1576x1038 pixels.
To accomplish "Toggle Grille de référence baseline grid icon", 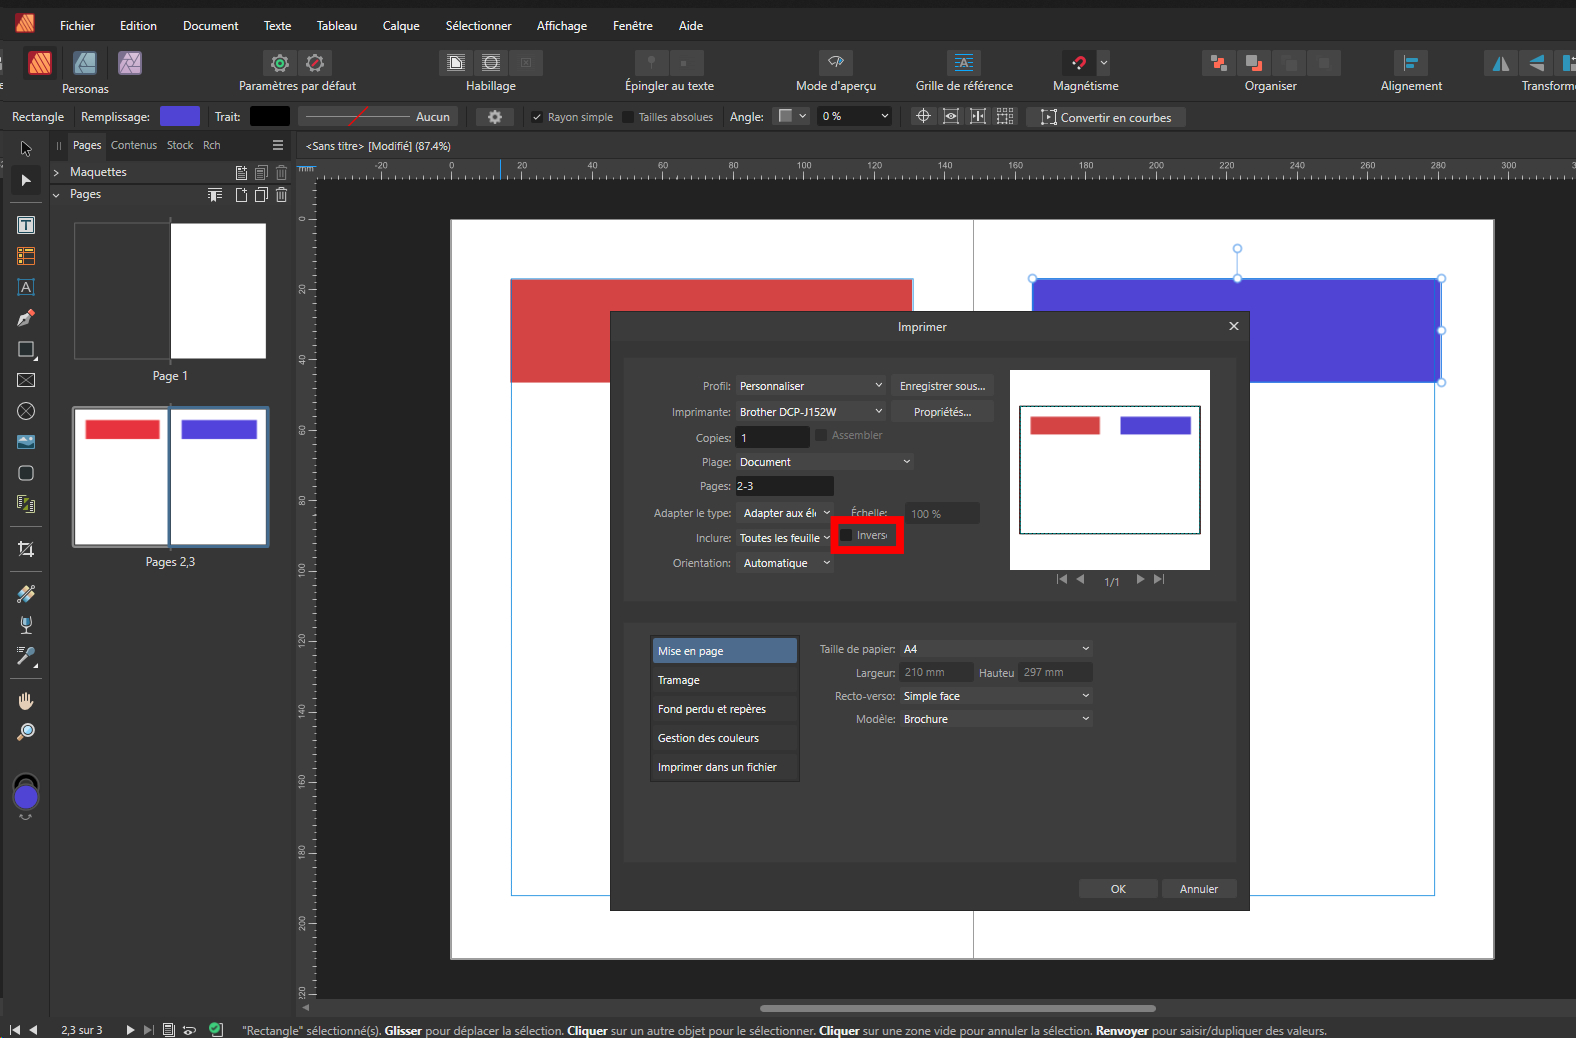I will 964,62.
